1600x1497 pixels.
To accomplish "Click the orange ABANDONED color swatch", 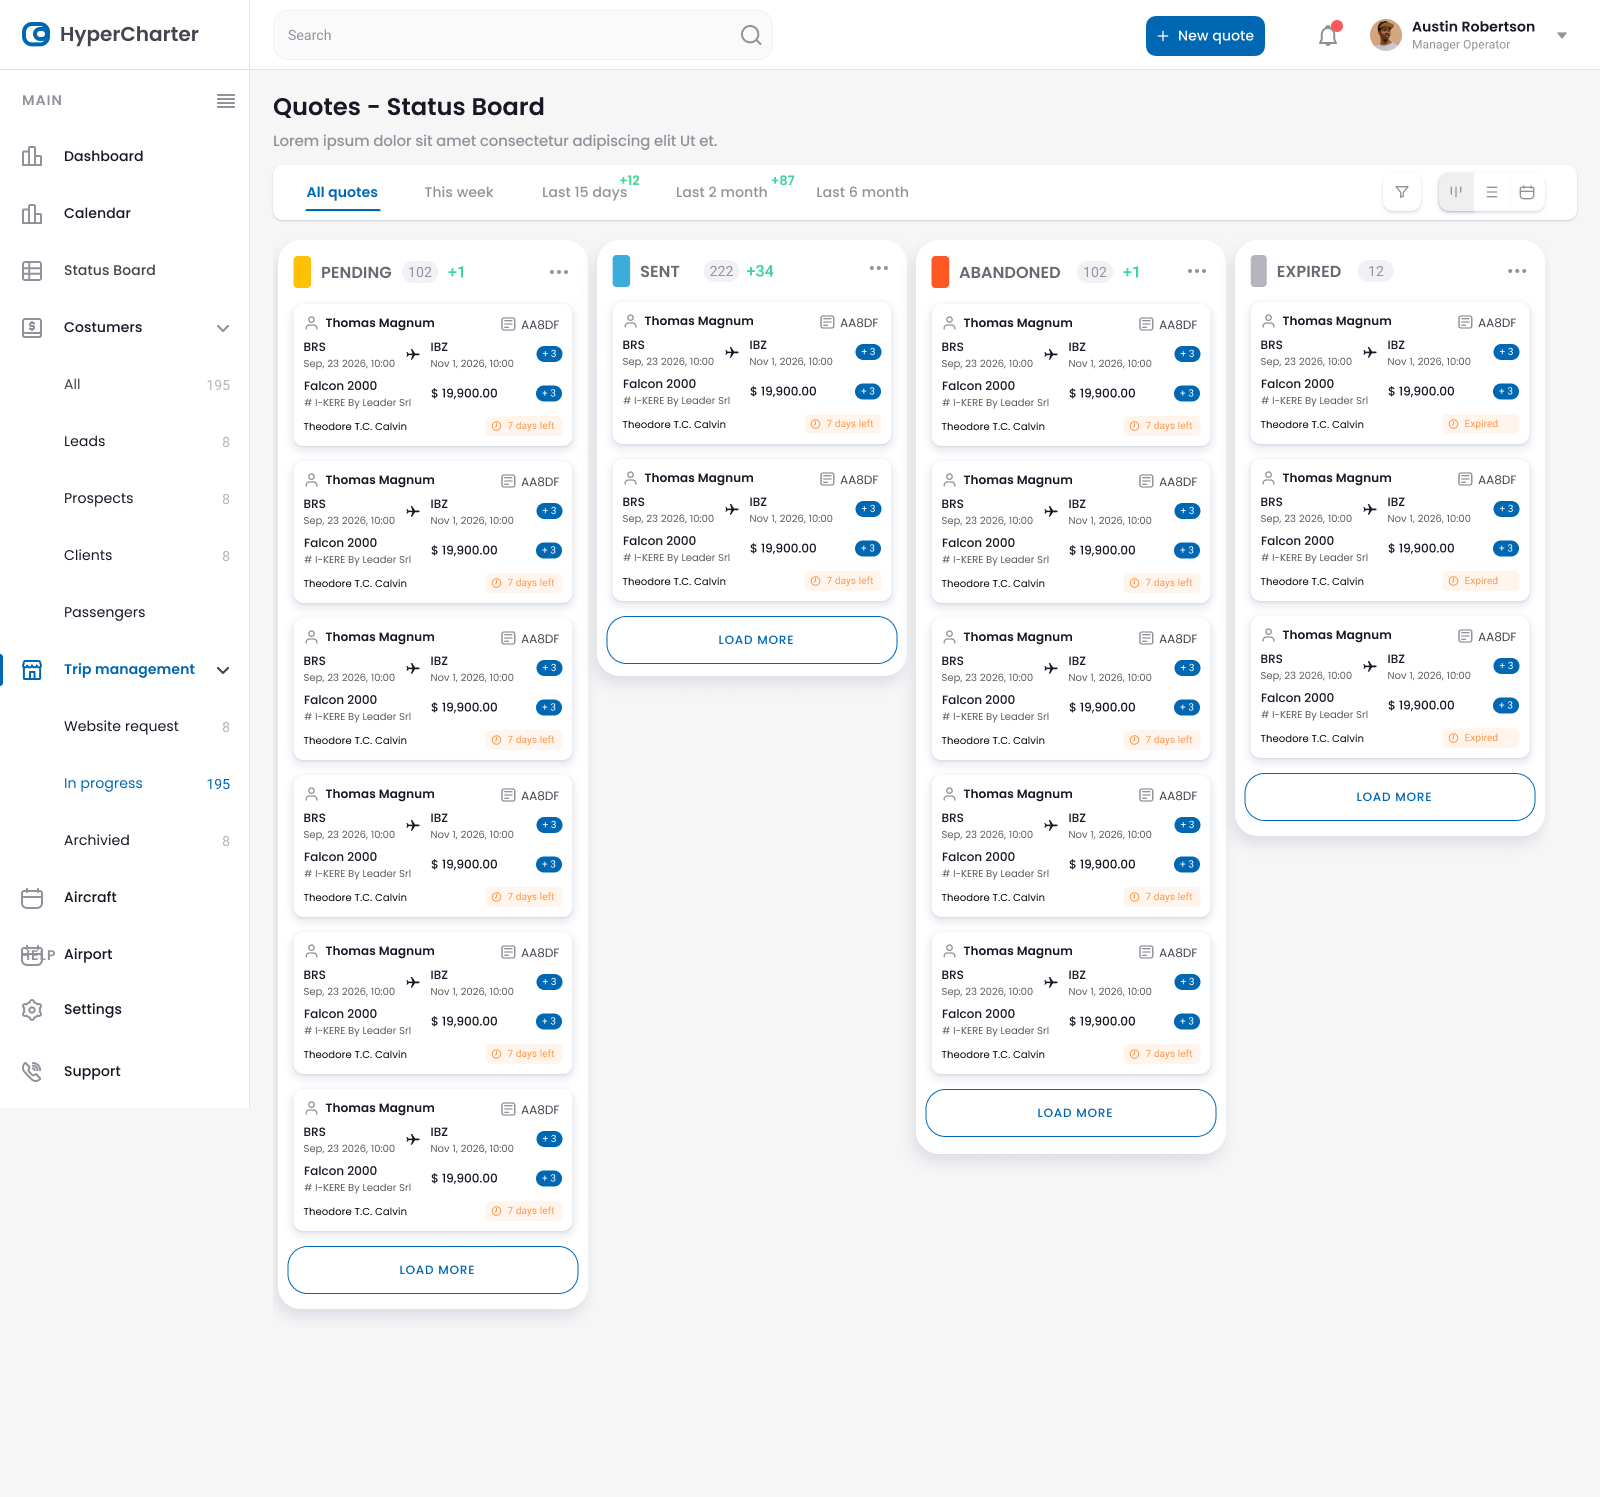I will [940, 272].
